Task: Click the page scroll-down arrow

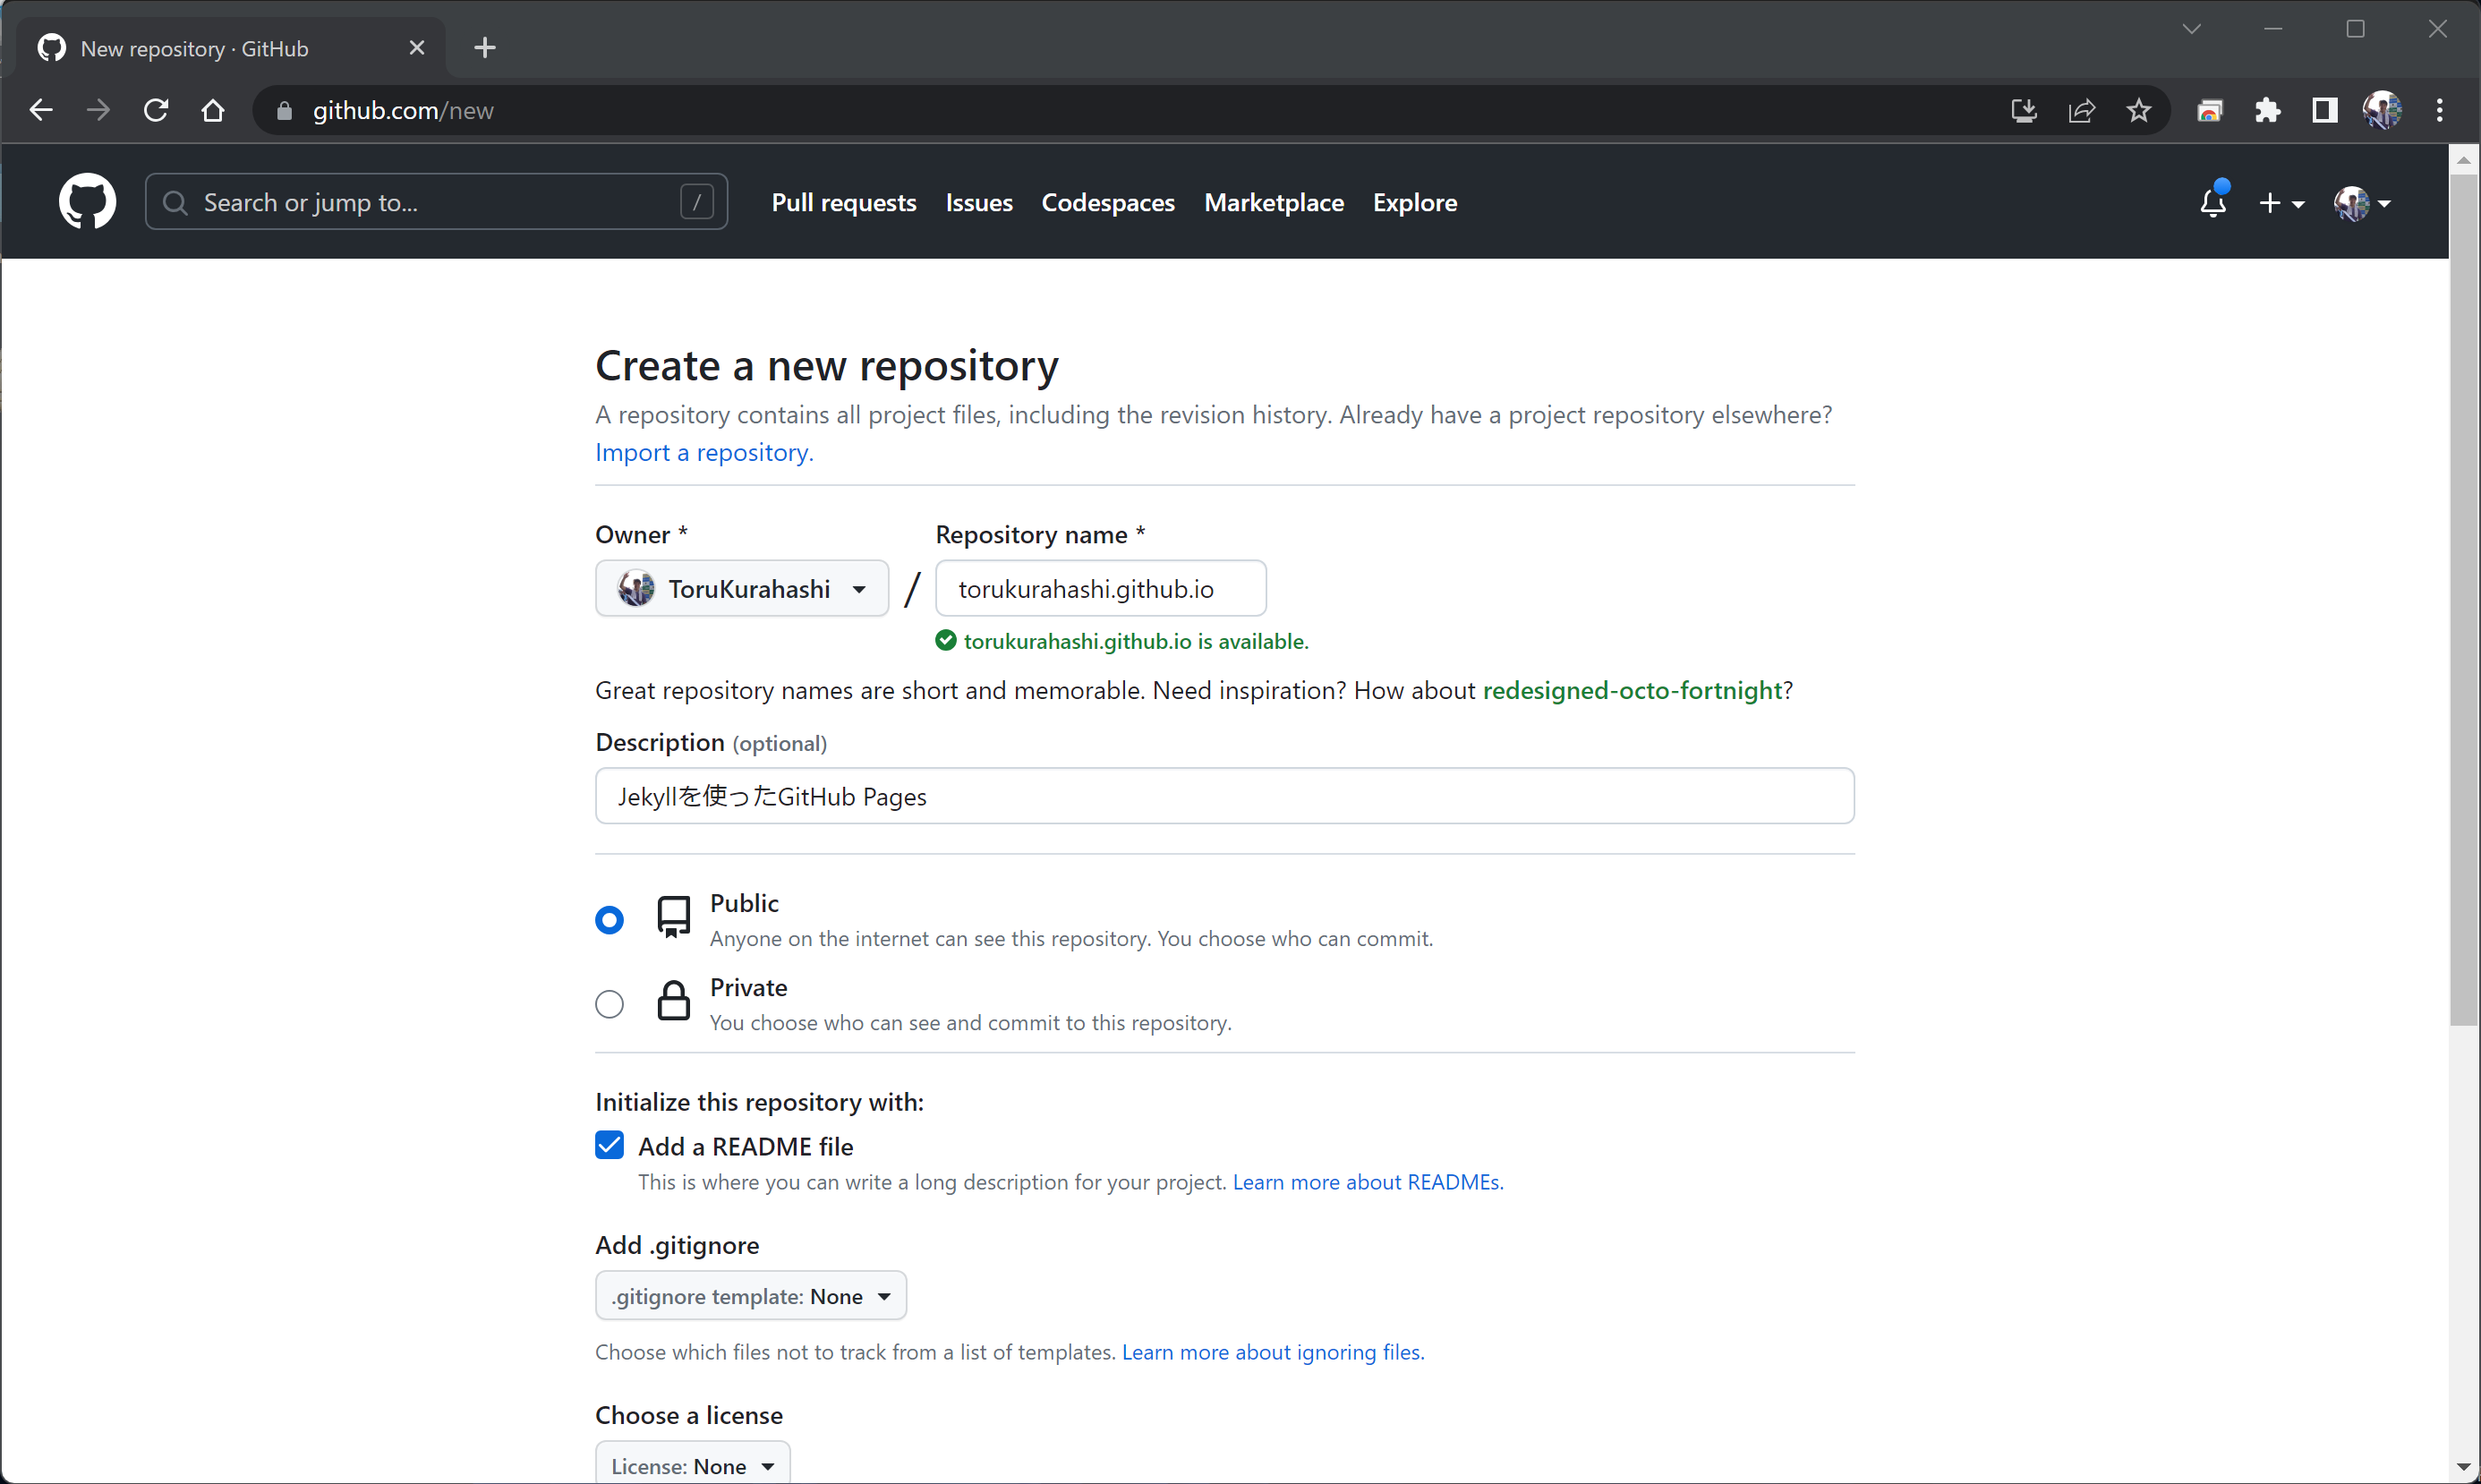Action: [x=2464, y=1467]
